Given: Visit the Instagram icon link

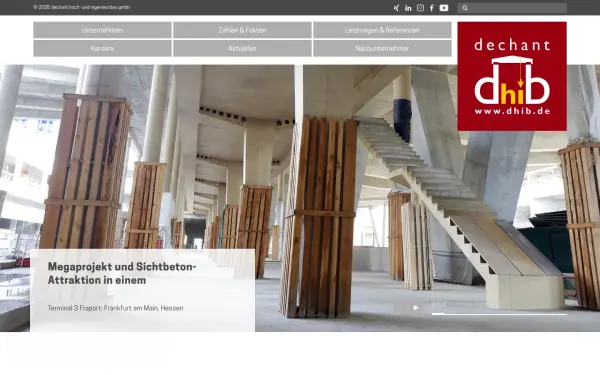Looking at the screenshot, I should 420,8.
